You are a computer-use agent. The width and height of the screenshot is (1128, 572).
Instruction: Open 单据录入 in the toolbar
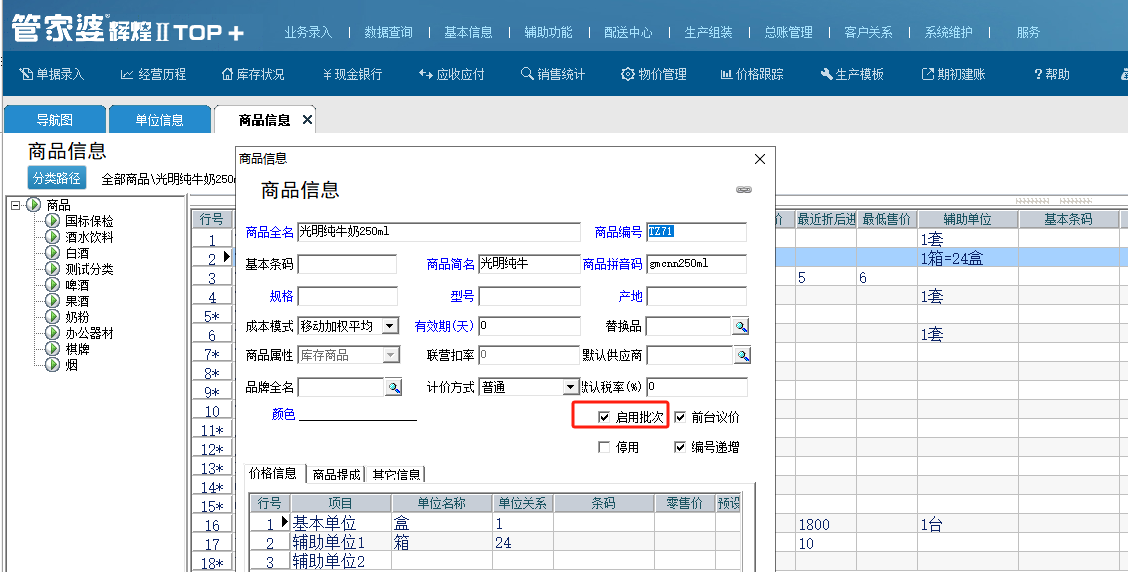click(x=51, y=74)
